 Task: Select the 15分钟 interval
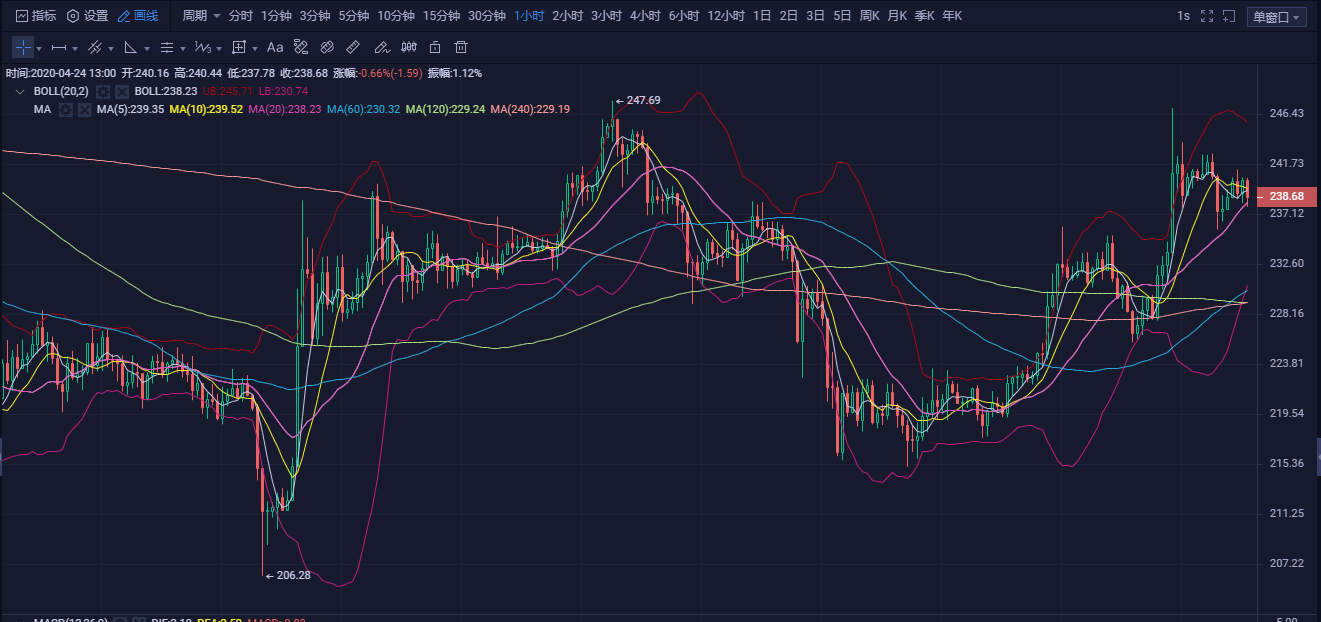442,16
